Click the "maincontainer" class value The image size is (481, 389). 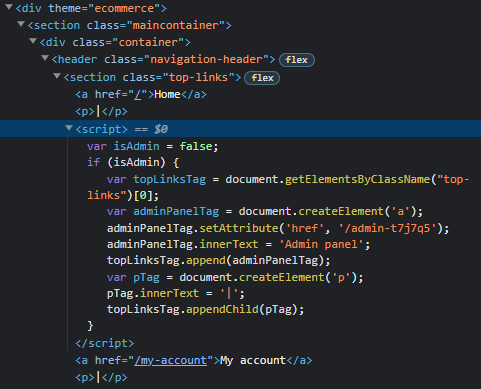(x=176, y=25)
